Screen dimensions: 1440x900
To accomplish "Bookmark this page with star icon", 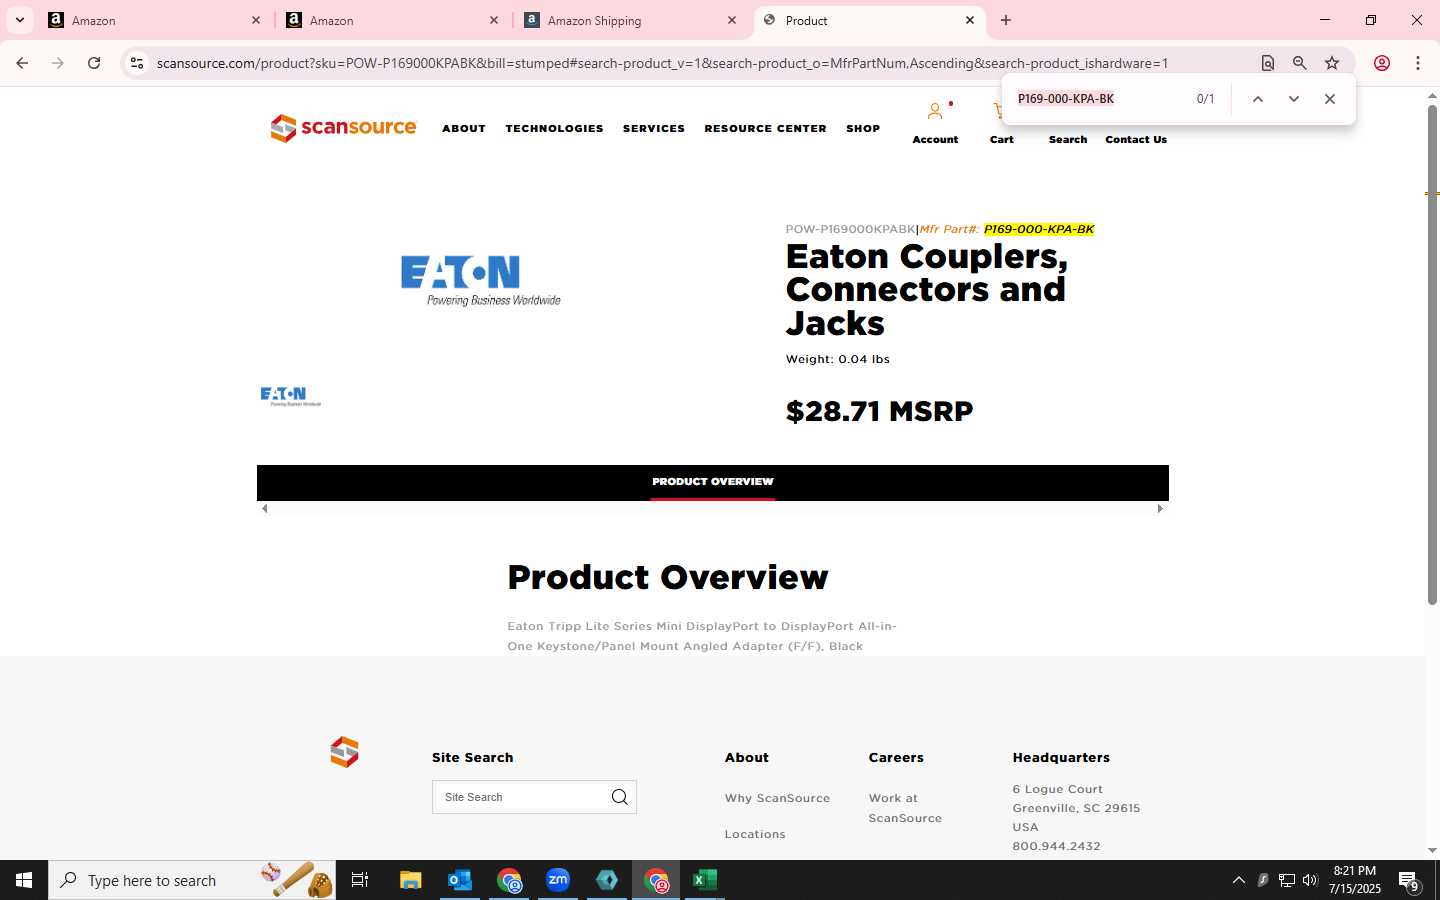I will 1332,63.
